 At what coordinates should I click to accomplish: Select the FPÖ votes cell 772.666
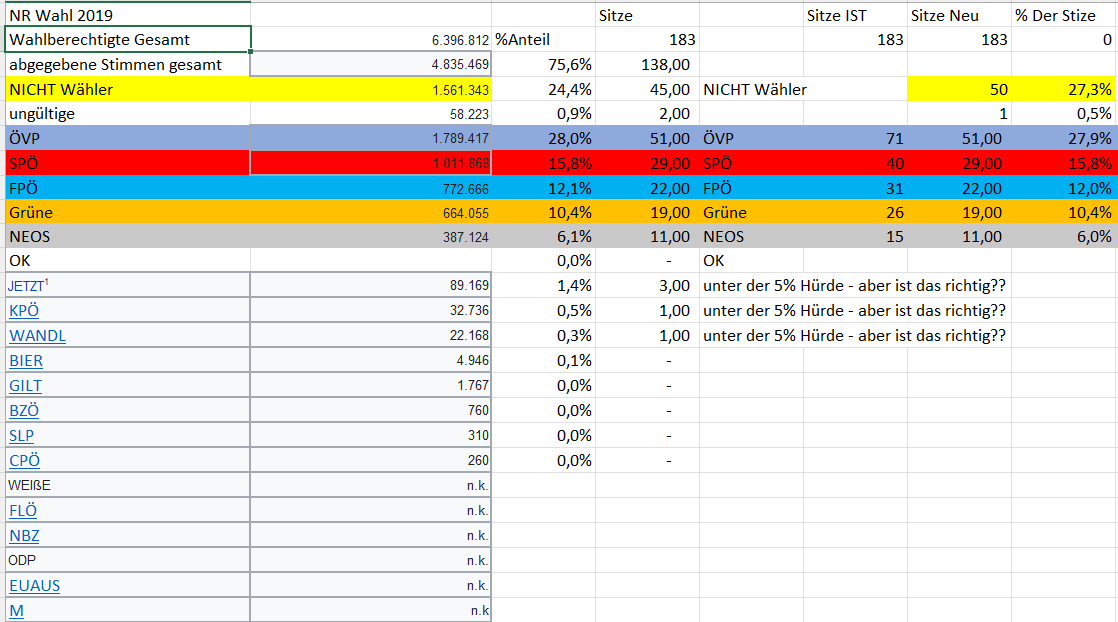coord(371,188)
